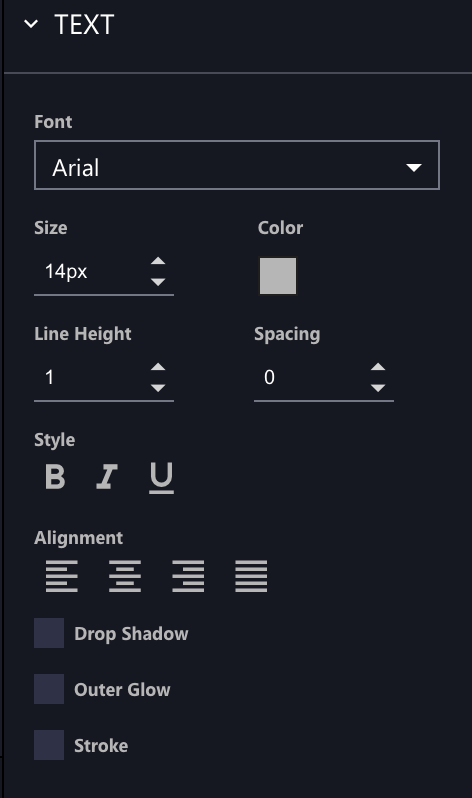Image resolution: width=472 pixels, height=798 pixels.
Task: Open the text Color swatch
Action: point(278,276)
